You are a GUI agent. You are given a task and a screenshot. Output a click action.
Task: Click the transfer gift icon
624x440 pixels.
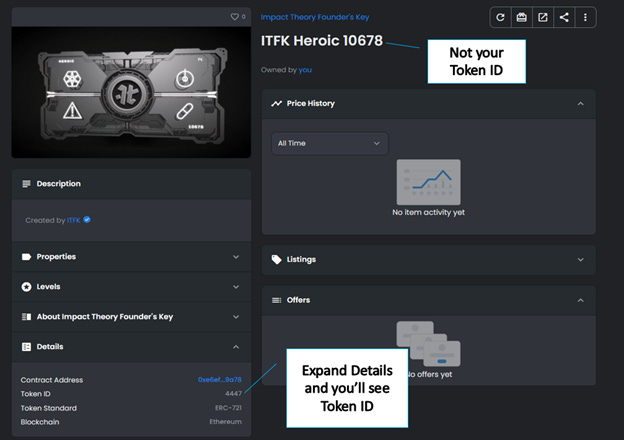tap(521, 17)
